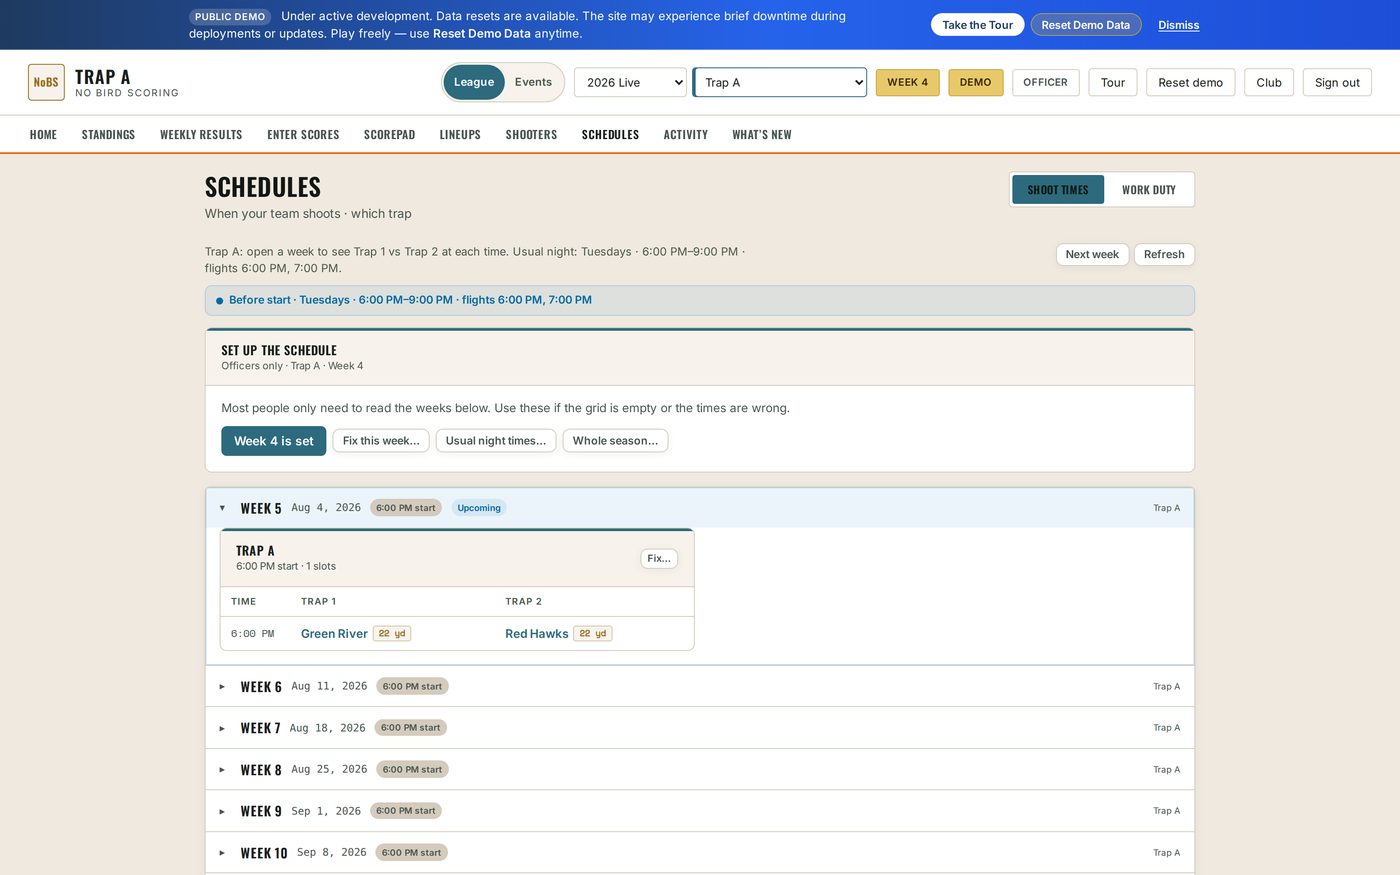
Task: Open the Club page button
Action: coord(1269,82)
